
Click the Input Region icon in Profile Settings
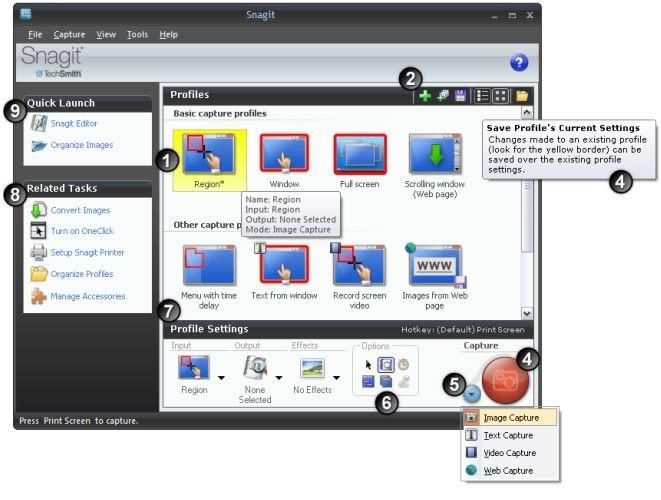coord(194,367)
